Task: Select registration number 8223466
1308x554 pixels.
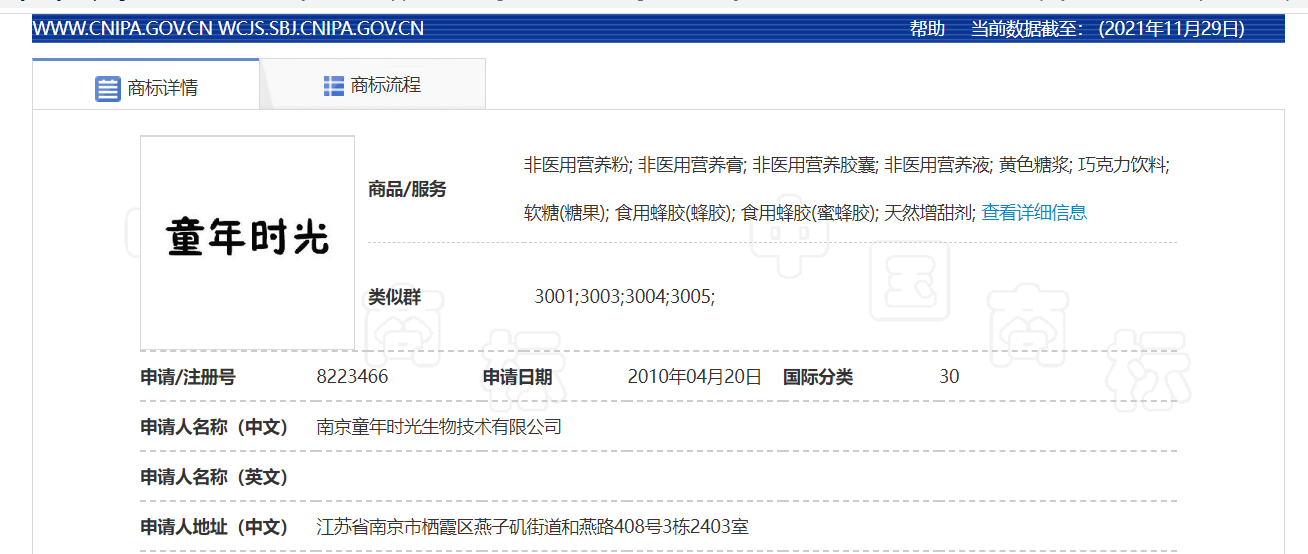Action: pos(352,377)
